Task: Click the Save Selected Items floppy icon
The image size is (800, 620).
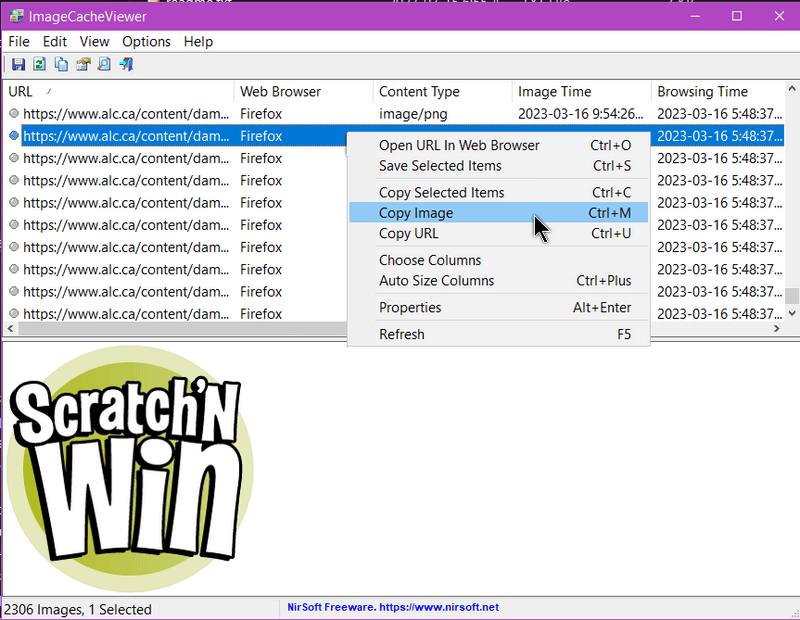Action: coord(18,64)
